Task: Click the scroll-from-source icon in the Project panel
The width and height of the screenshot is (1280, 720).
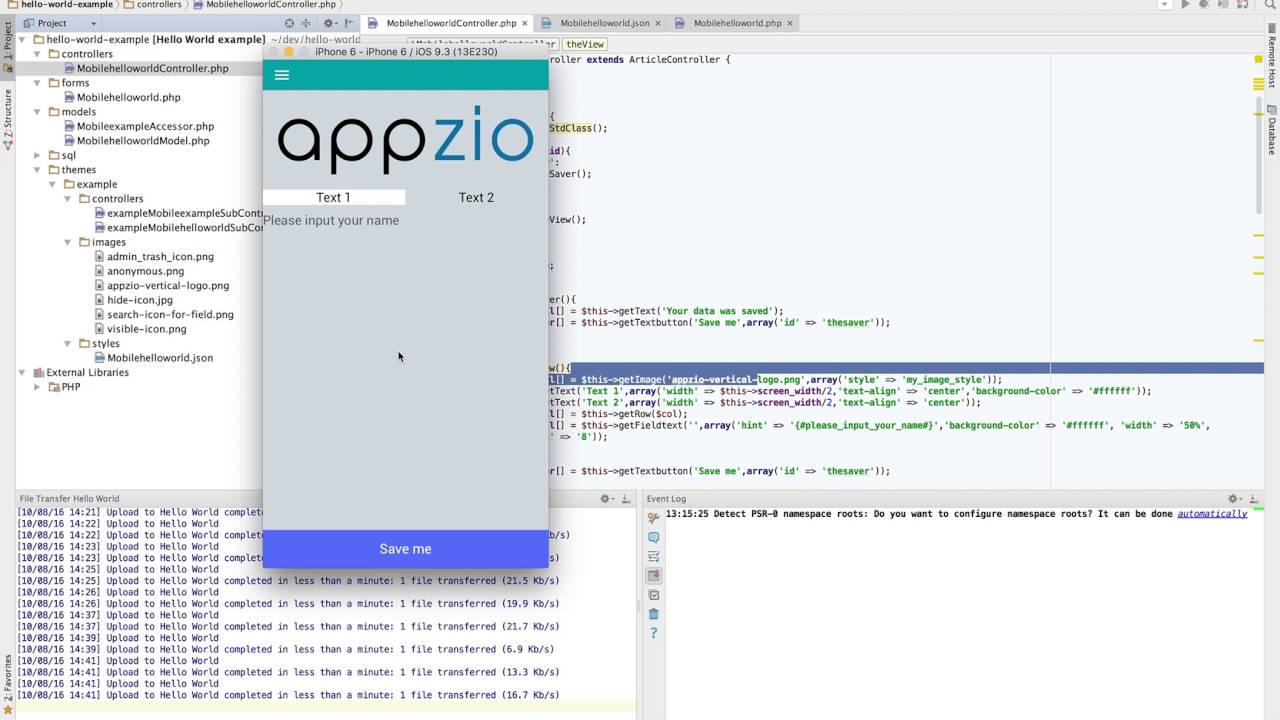Action: tap(290, 23)
